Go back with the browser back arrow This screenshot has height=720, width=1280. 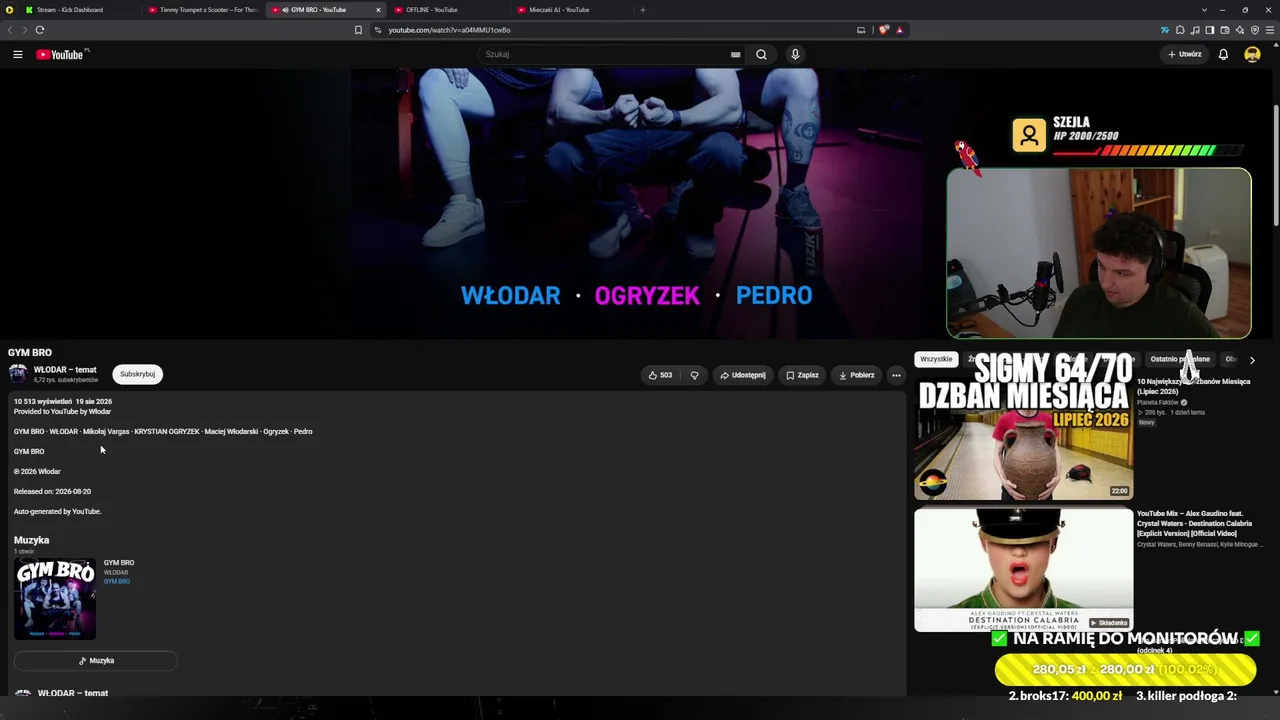click(x=11, y=30)
